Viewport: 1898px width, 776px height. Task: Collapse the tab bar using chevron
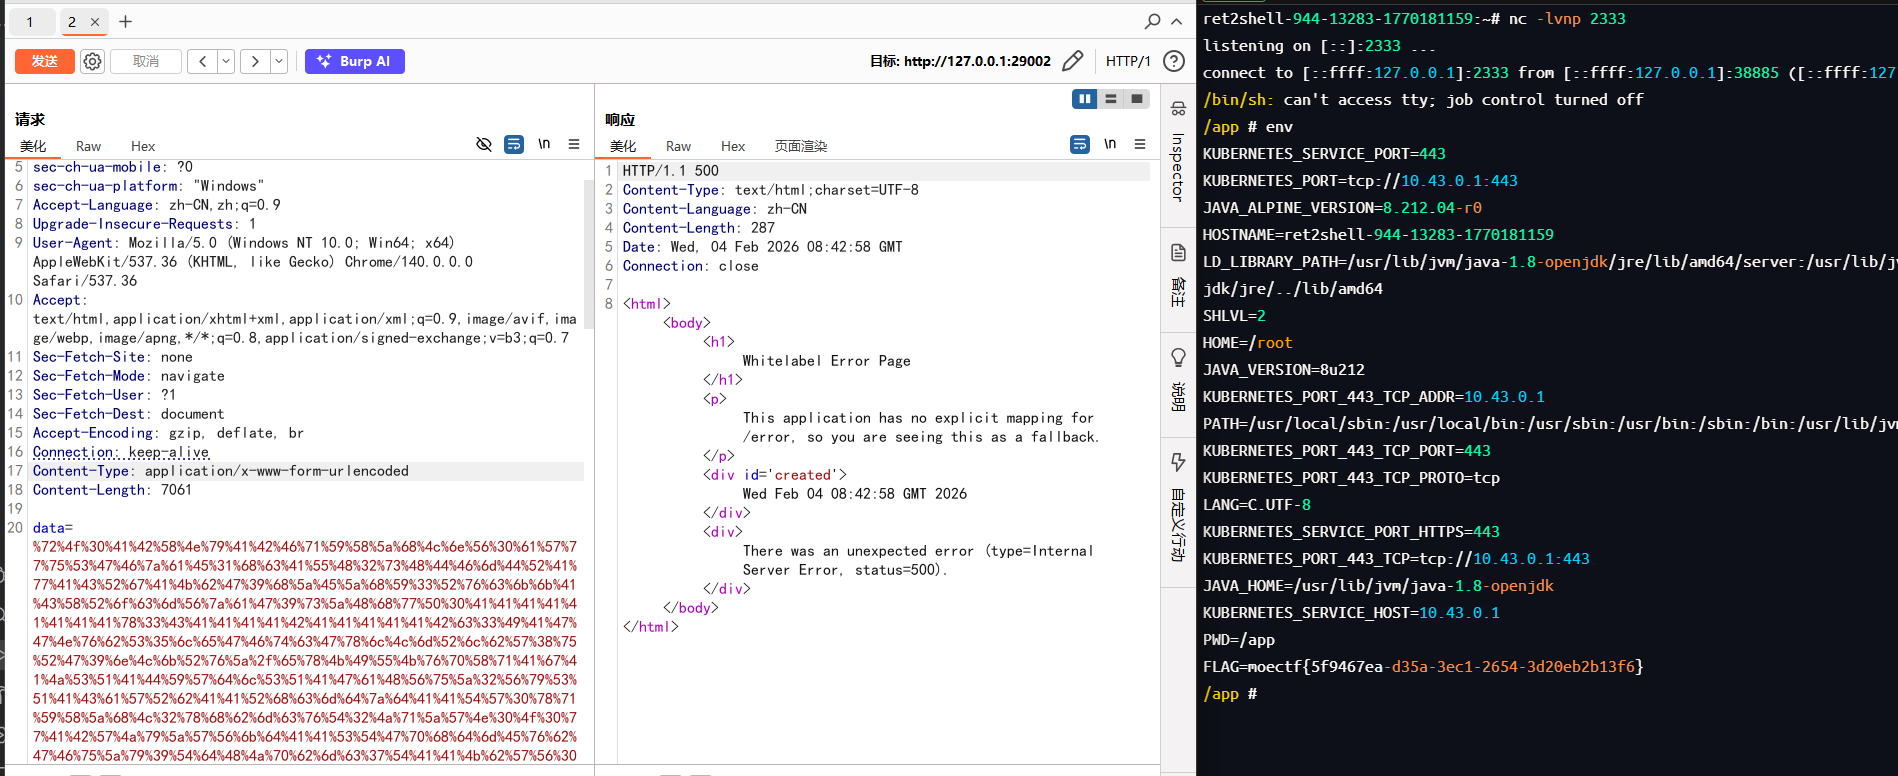1176,21
